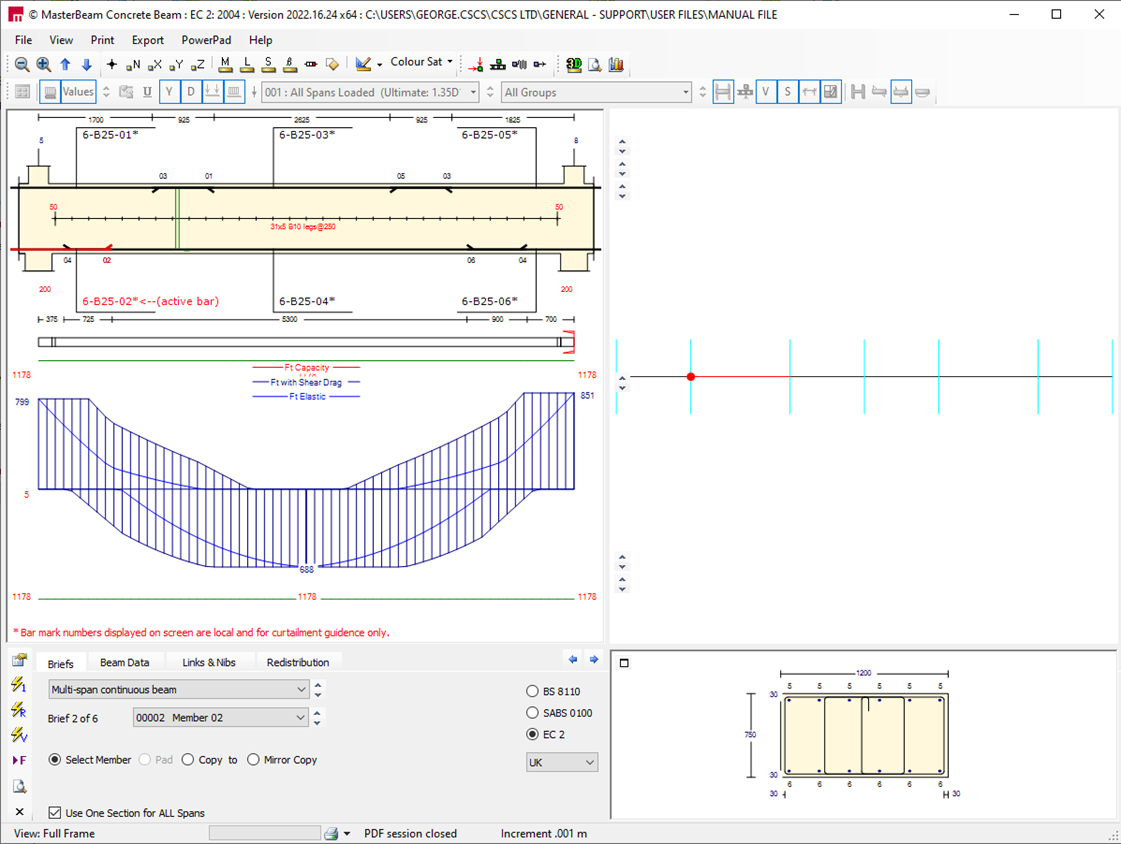
Task: Click the N node toolbar icon
Action: coord(133,64)
